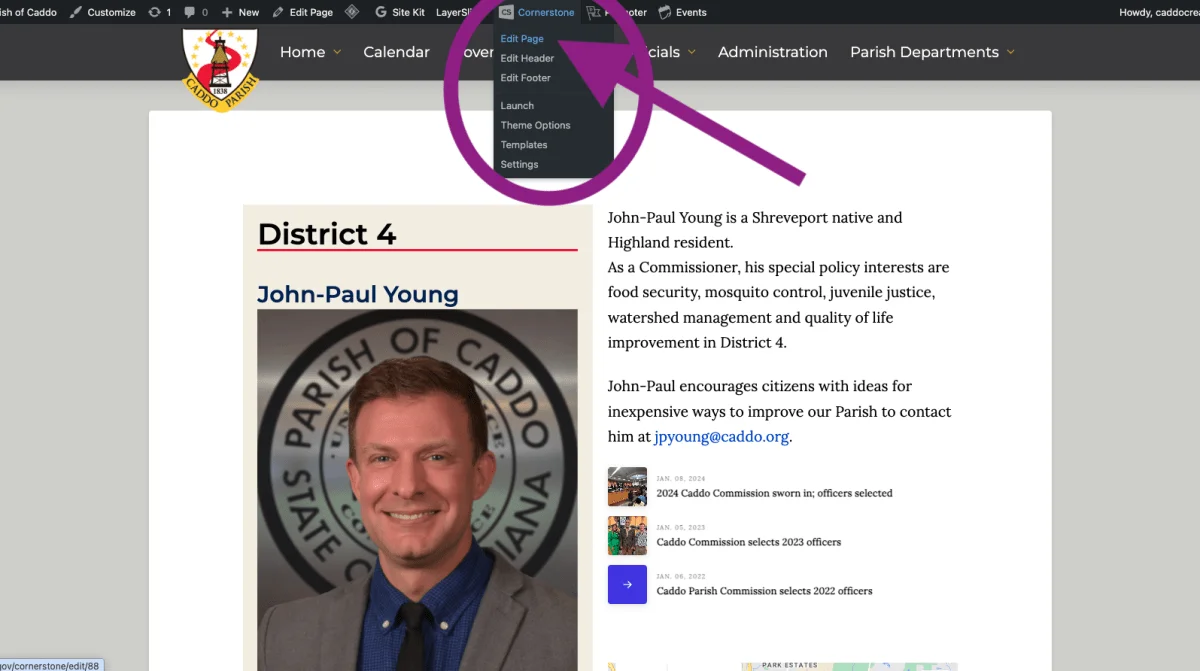
Task: Click the Caddo Parish shield logo
Action: 220,68
